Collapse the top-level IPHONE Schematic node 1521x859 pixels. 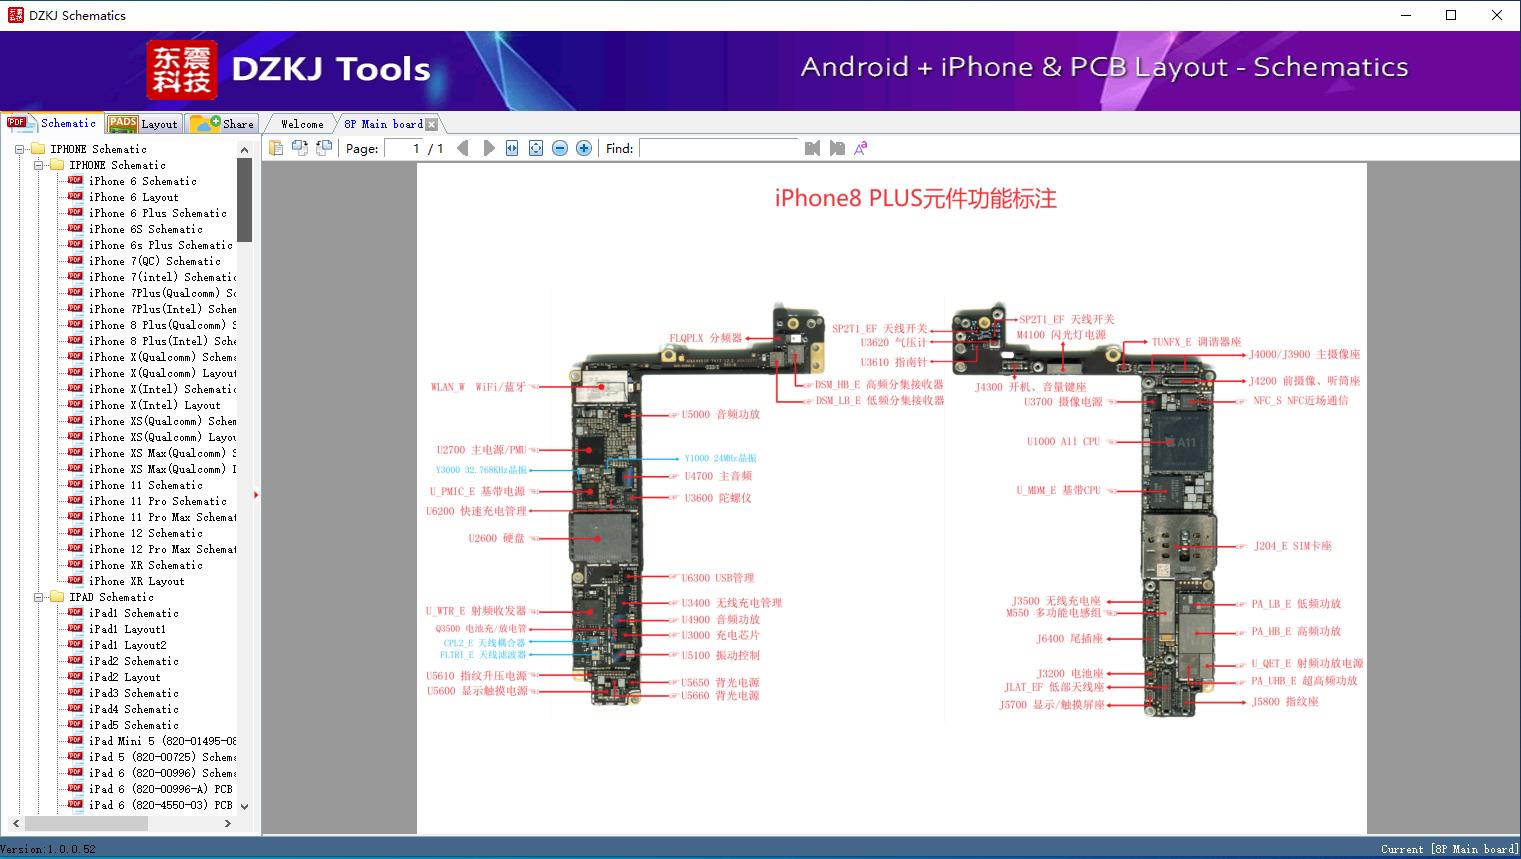(19, 149)
